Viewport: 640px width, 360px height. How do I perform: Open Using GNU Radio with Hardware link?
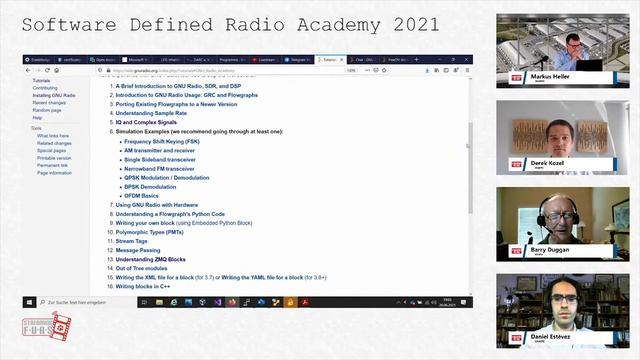point(157,205)
